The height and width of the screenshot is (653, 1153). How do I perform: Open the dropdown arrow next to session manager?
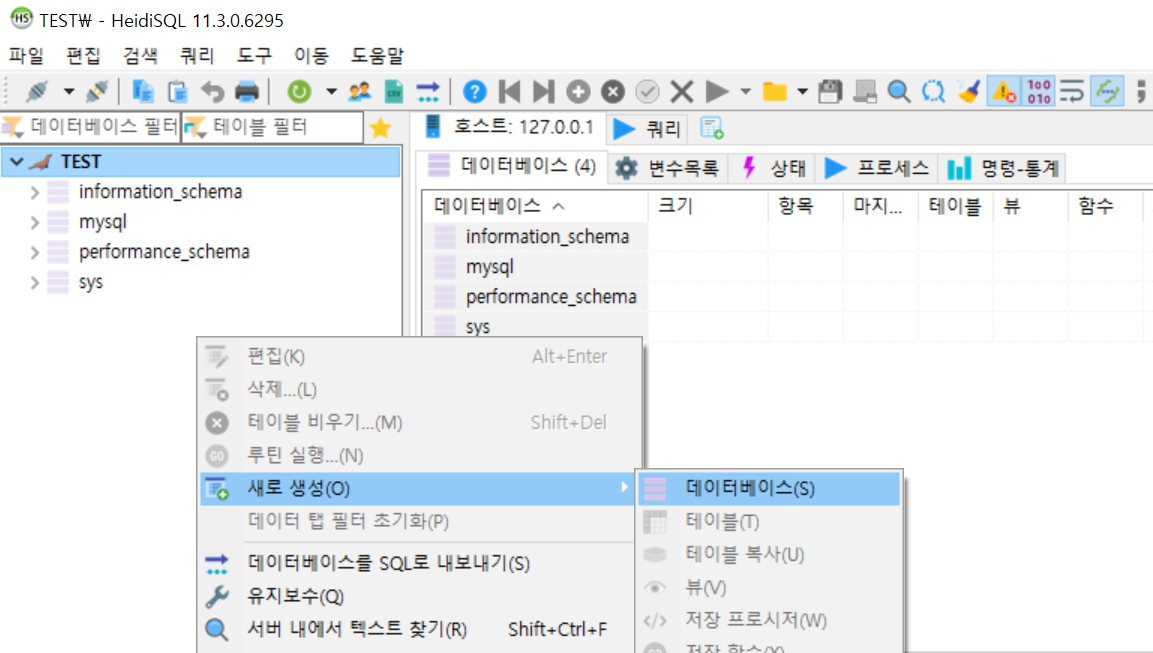point(68,92)
